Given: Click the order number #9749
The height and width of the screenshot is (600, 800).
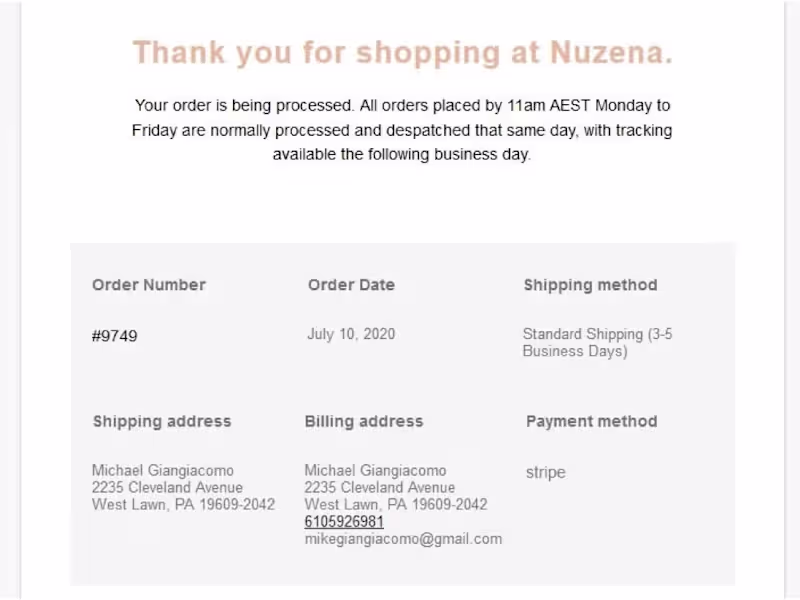Looking at the screenshot, I should [115, 336].
